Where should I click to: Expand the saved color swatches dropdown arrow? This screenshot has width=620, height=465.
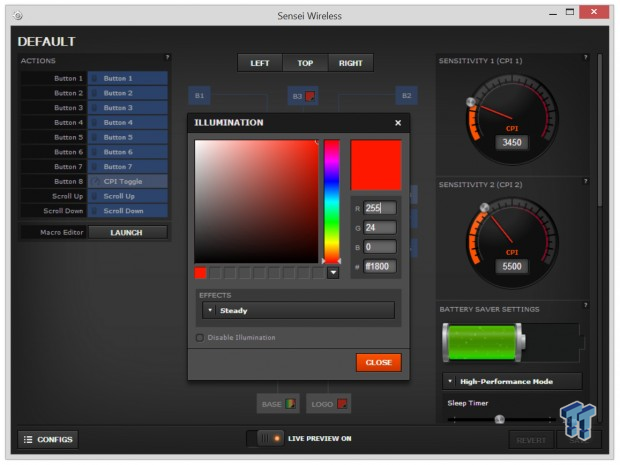point(333,272)
